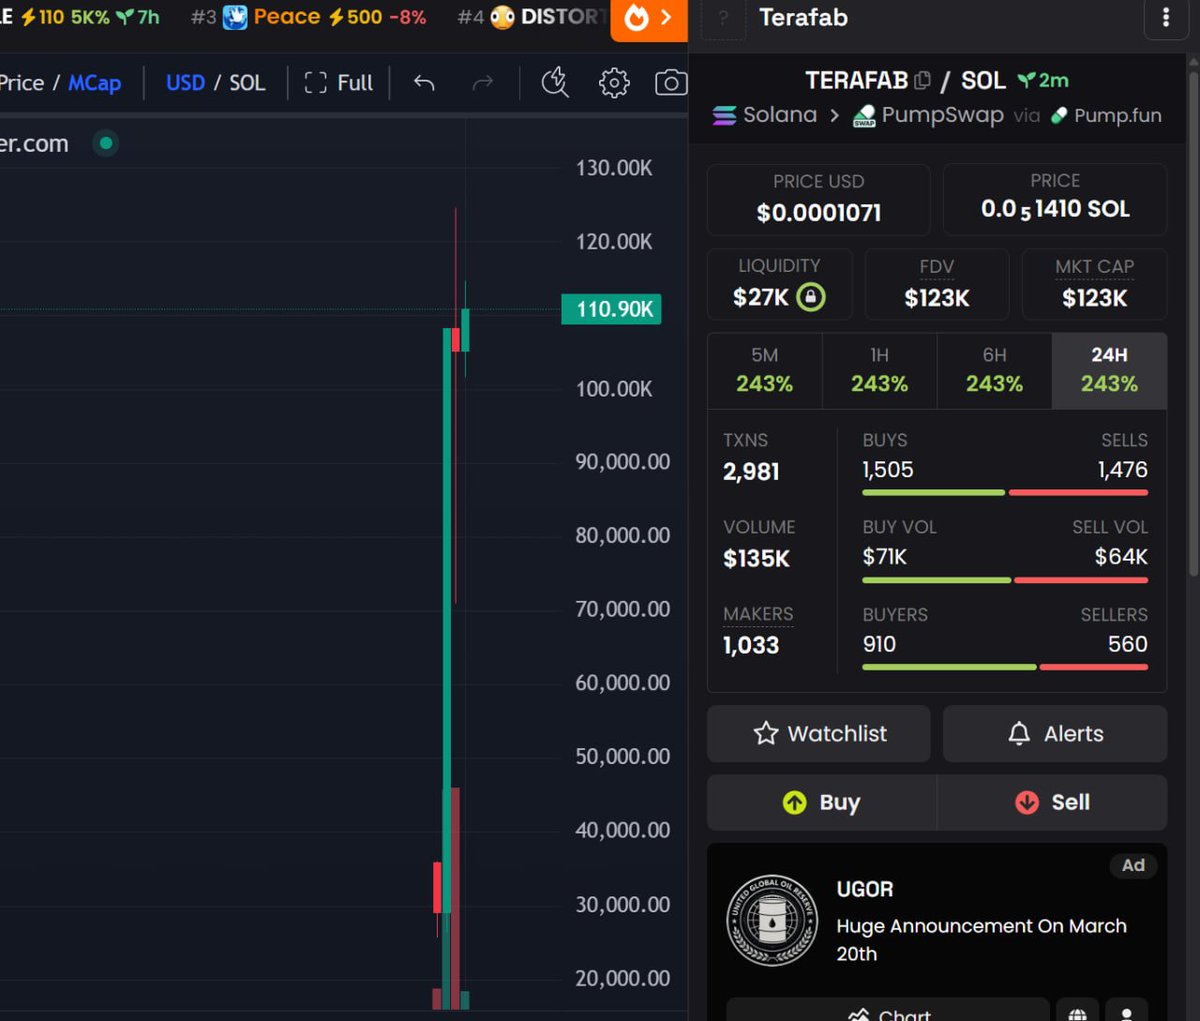Switch chart to Price mode
1200x1021 pixels.
[x=21, y=83]
